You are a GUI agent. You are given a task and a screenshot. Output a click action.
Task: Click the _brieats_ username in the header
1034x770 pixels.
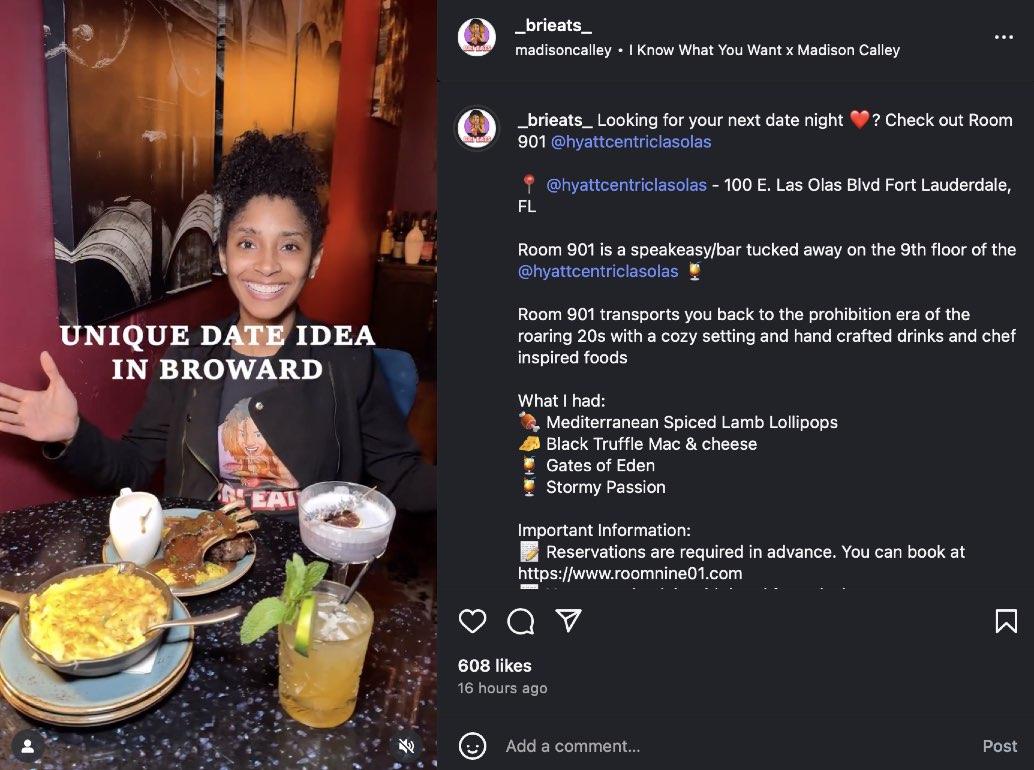click(553, 25)
